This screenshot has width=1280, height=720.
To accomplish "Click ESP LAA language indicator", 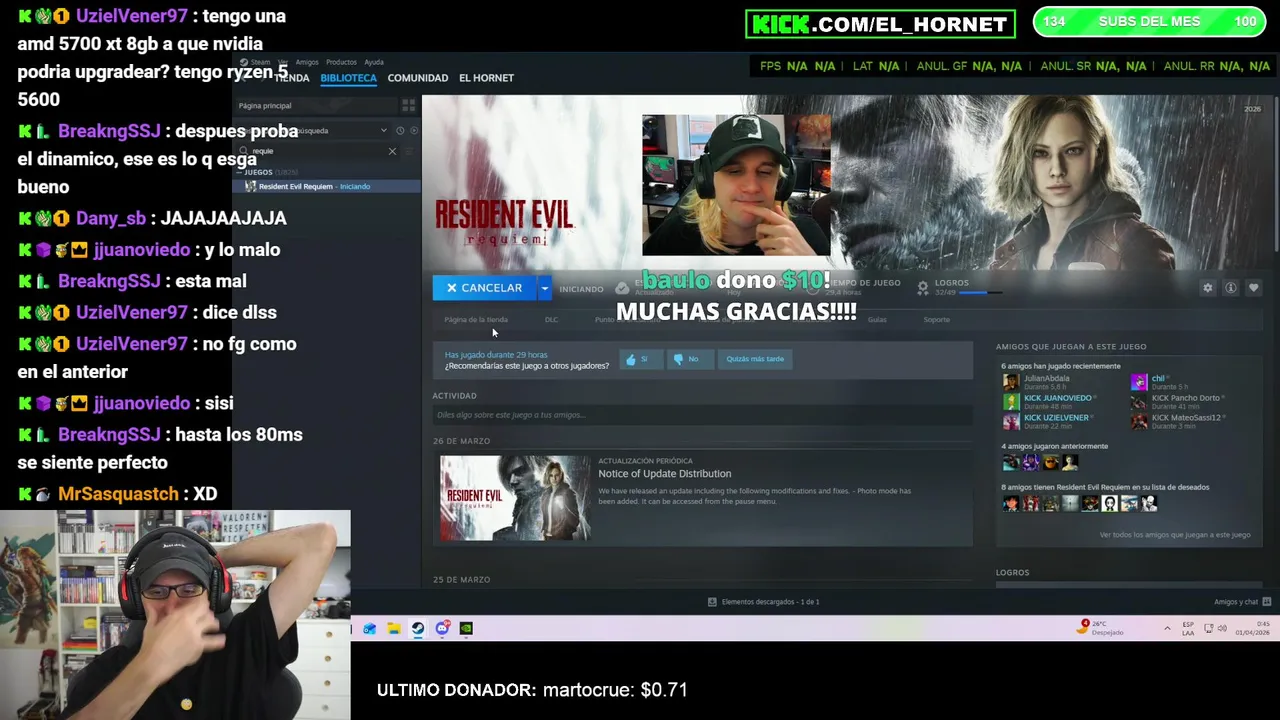I will coord(1188,629).
